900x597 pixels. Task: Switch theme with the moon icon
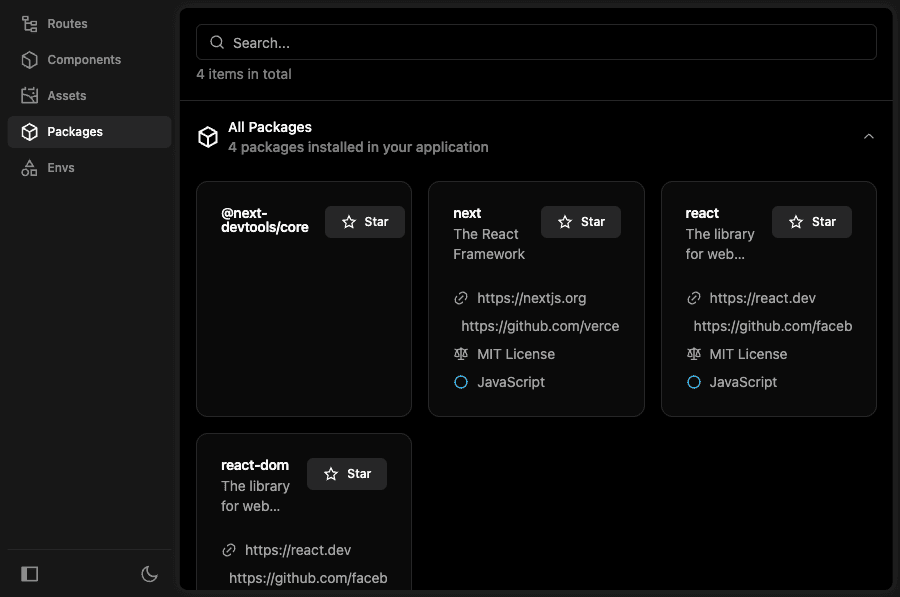tap(149, 573)
